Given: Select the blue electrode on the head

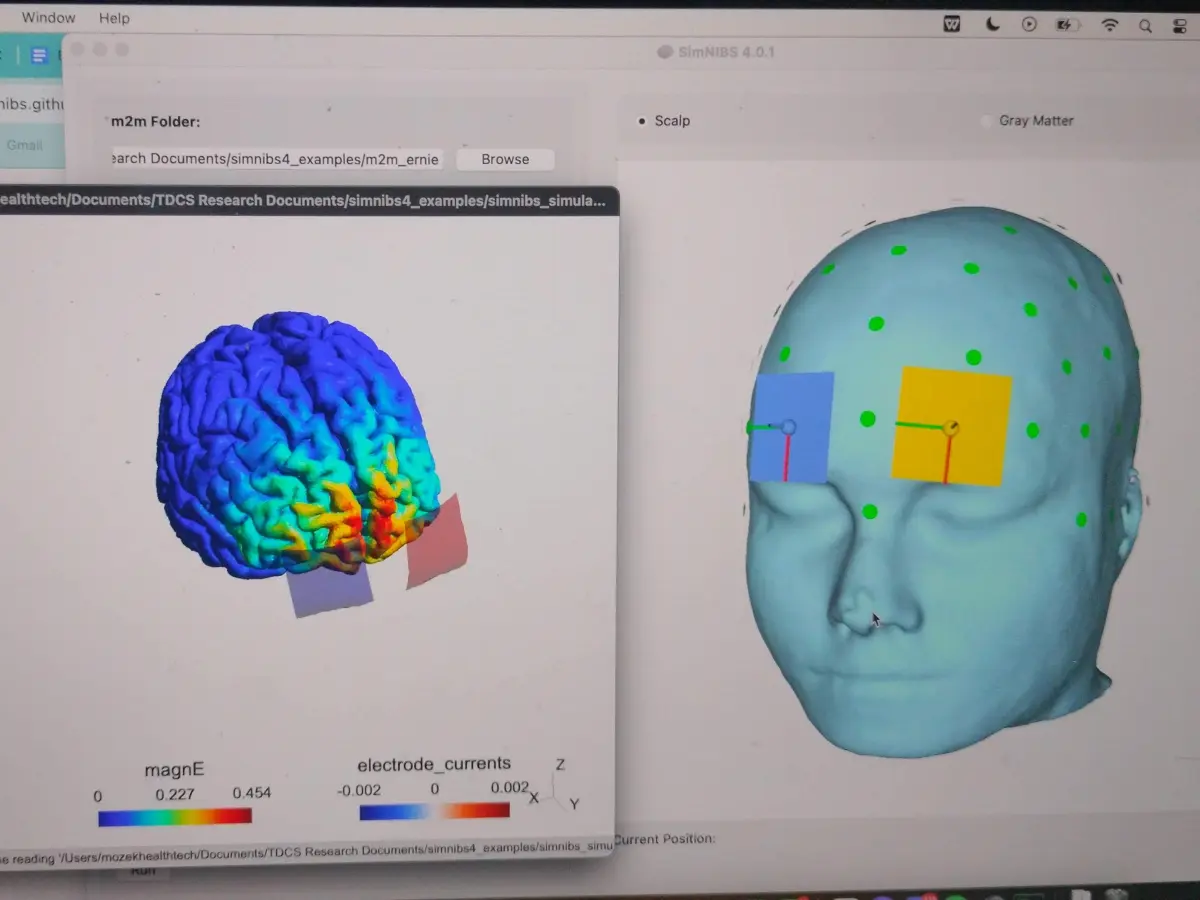Looking at the screenshot, I should (x=792, y=427).
